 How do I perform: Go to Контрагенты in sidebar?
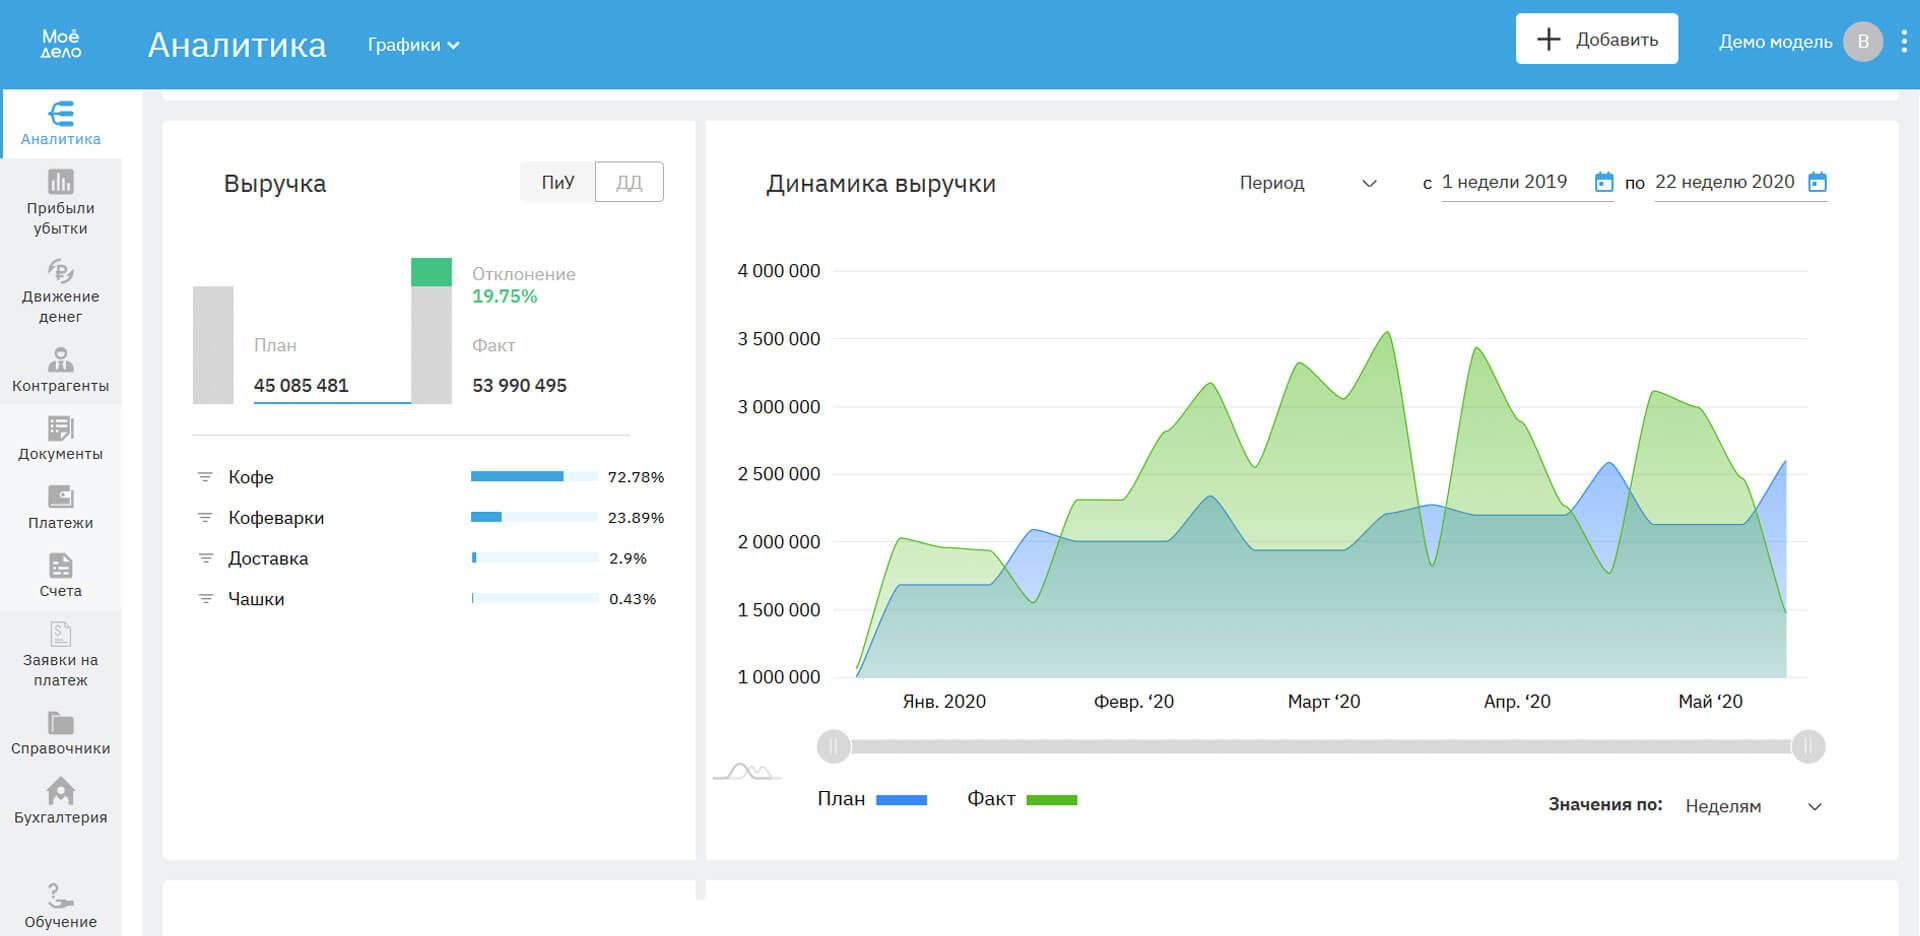pos(60,360)
